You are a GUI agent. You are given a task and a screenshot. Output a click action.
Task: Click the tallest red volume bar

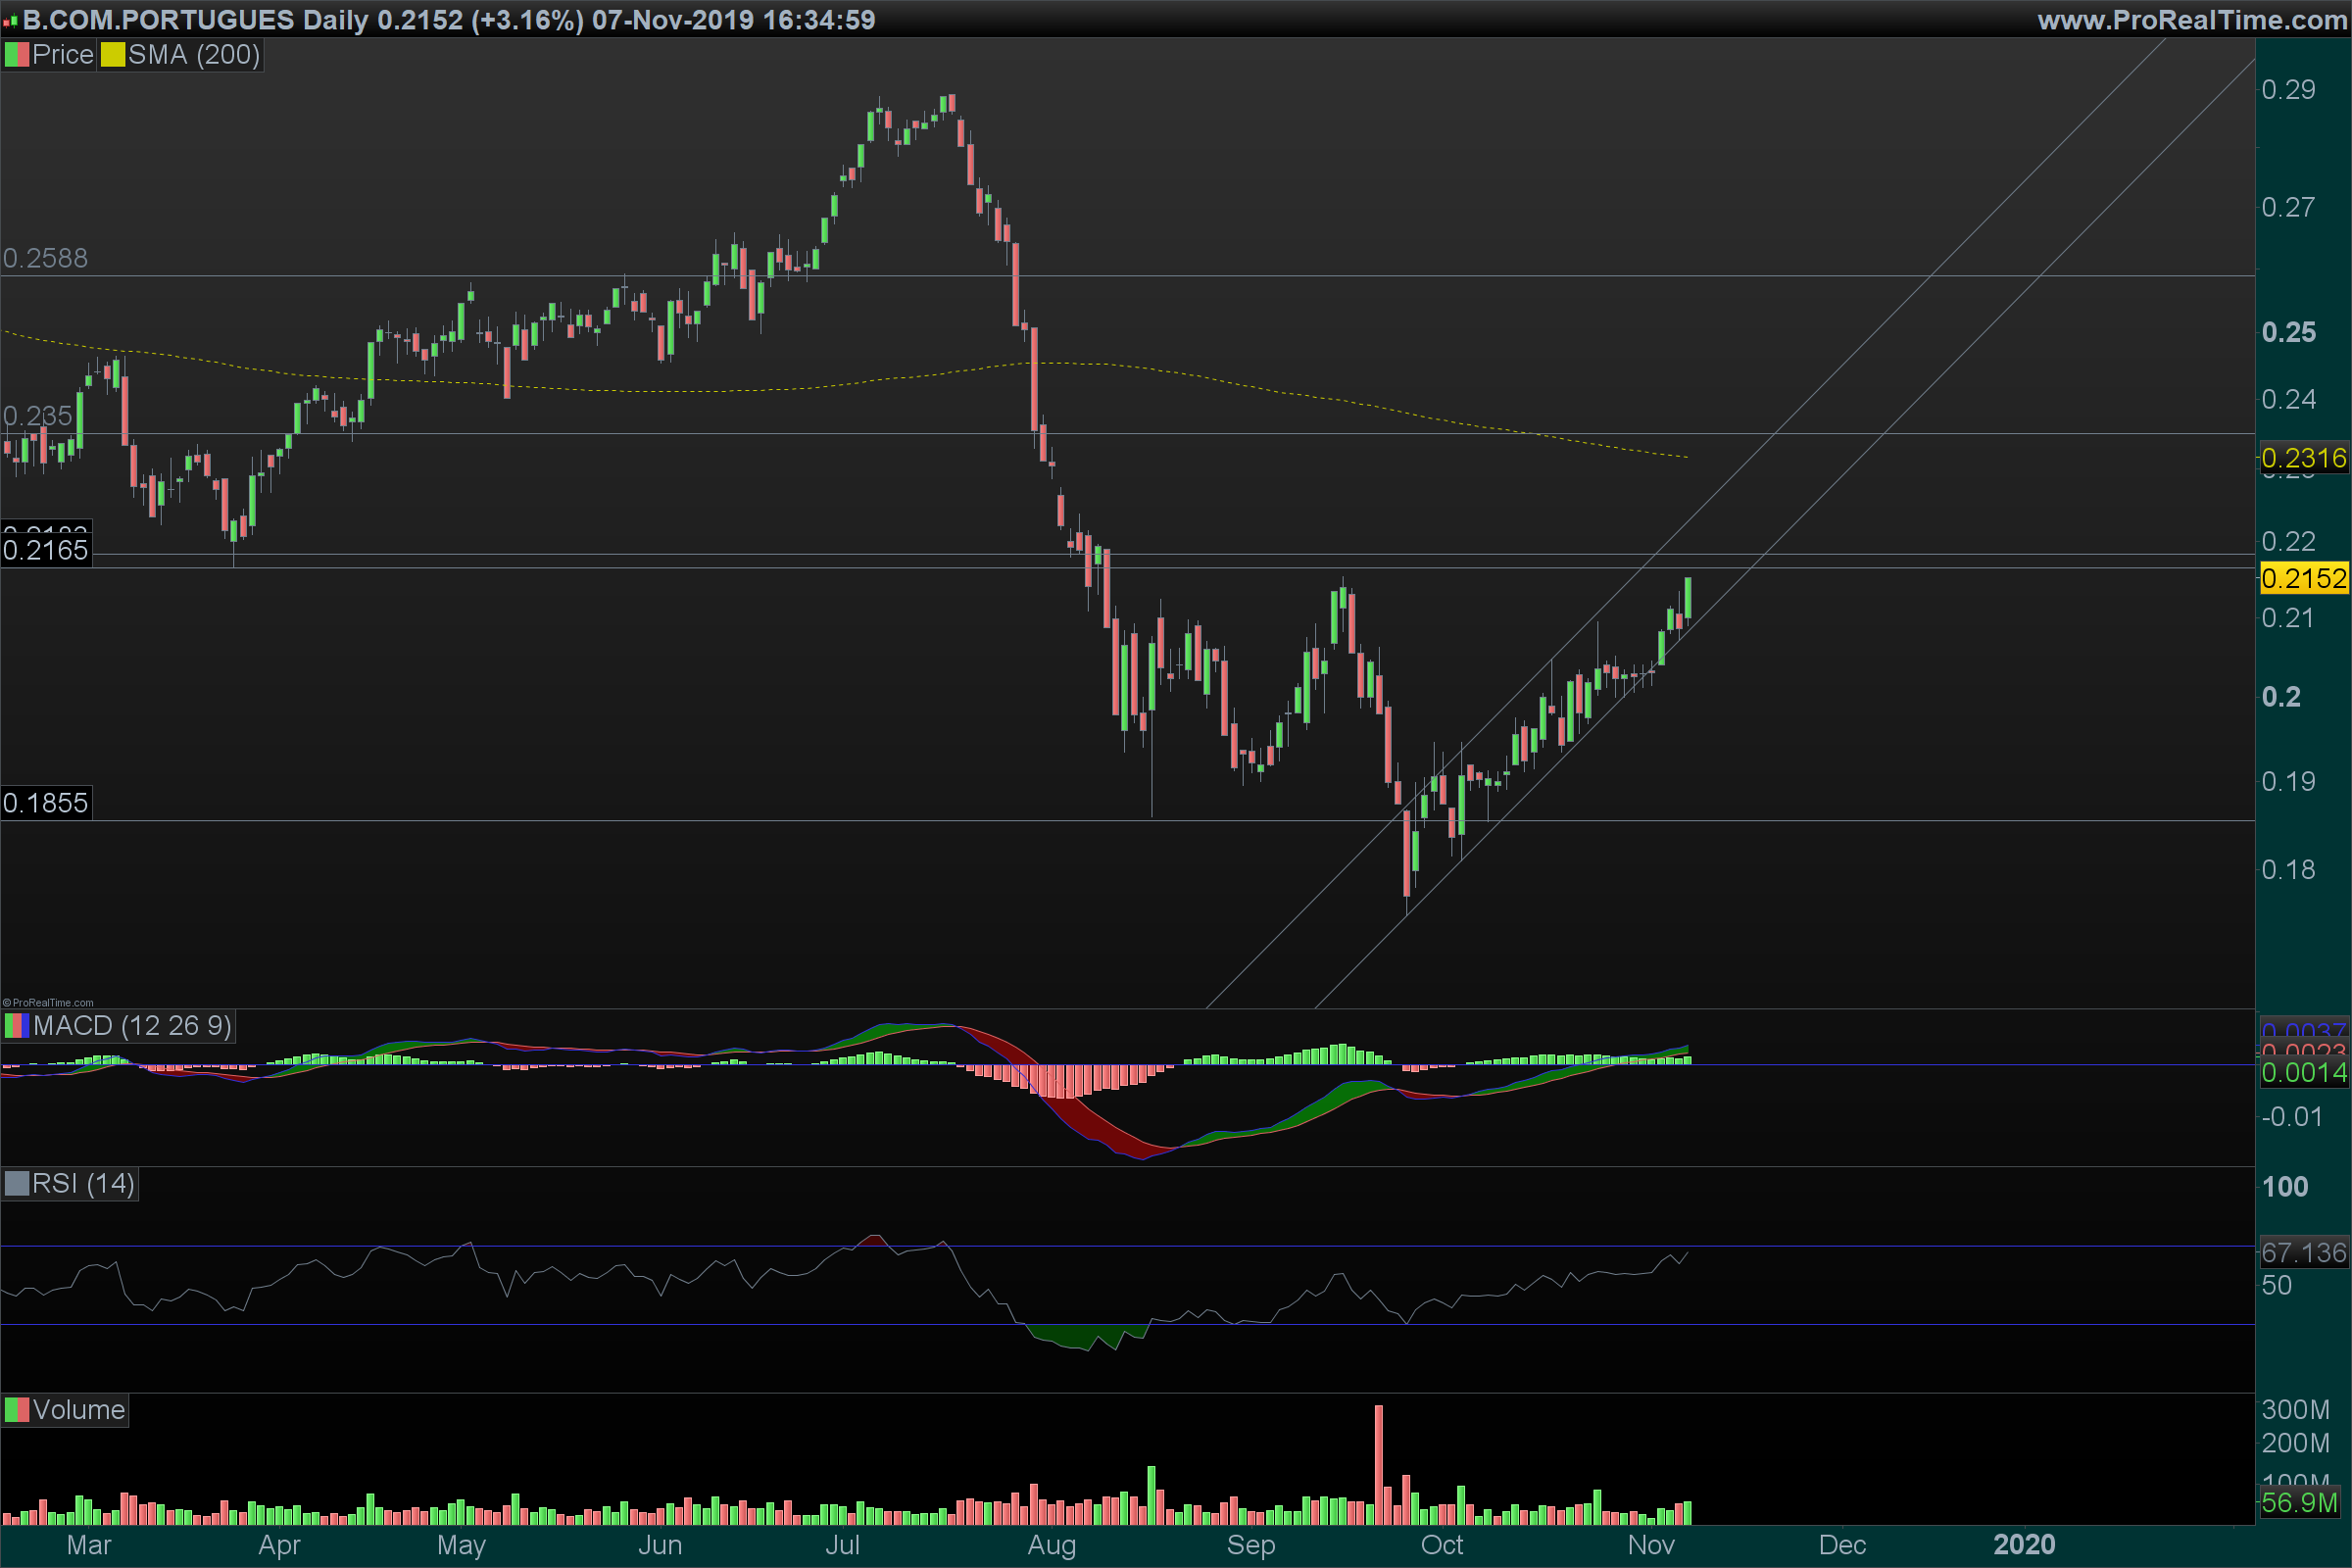(1379, 1465)
